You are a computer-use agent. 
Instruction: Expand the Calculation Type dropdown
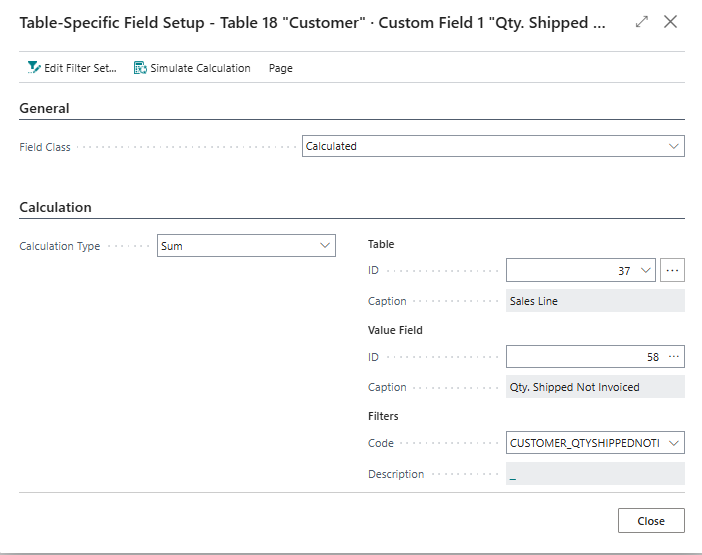(x=325, y=246)
